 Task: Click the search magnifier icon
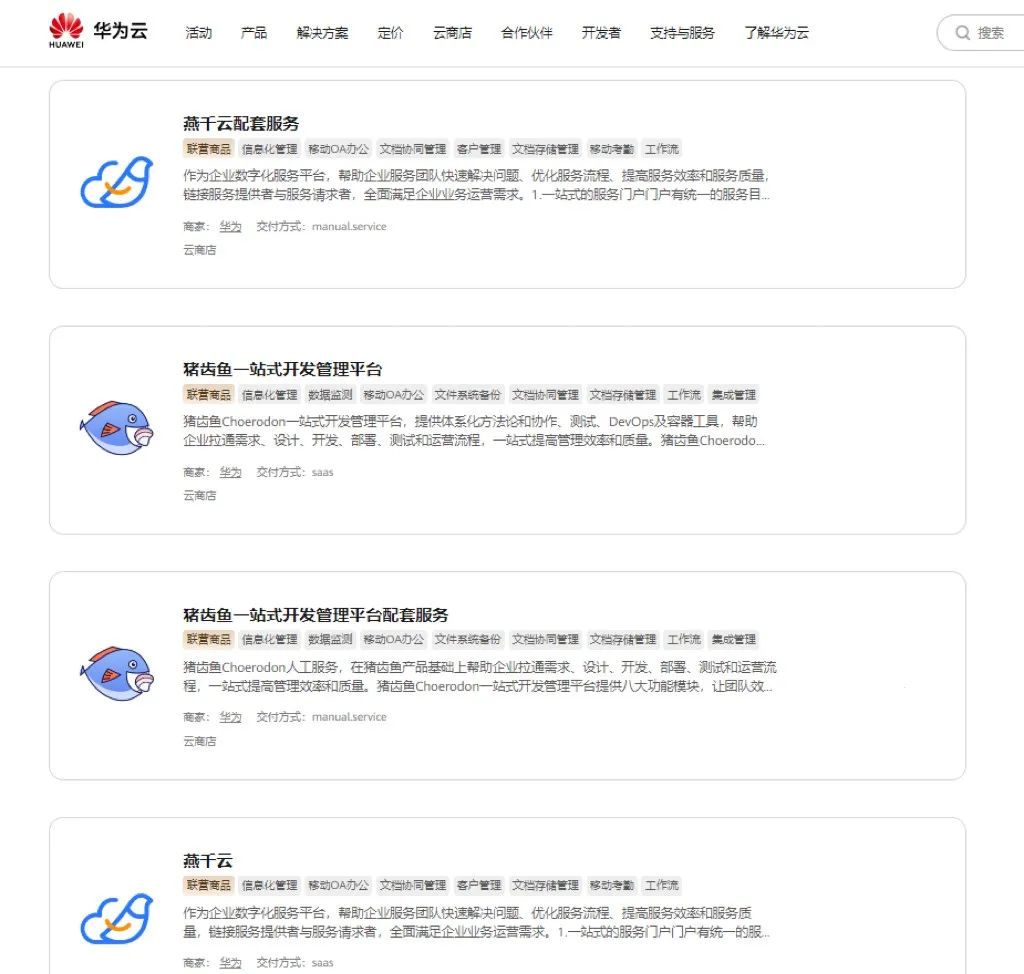pyautogui.click(x=962, y=33)
